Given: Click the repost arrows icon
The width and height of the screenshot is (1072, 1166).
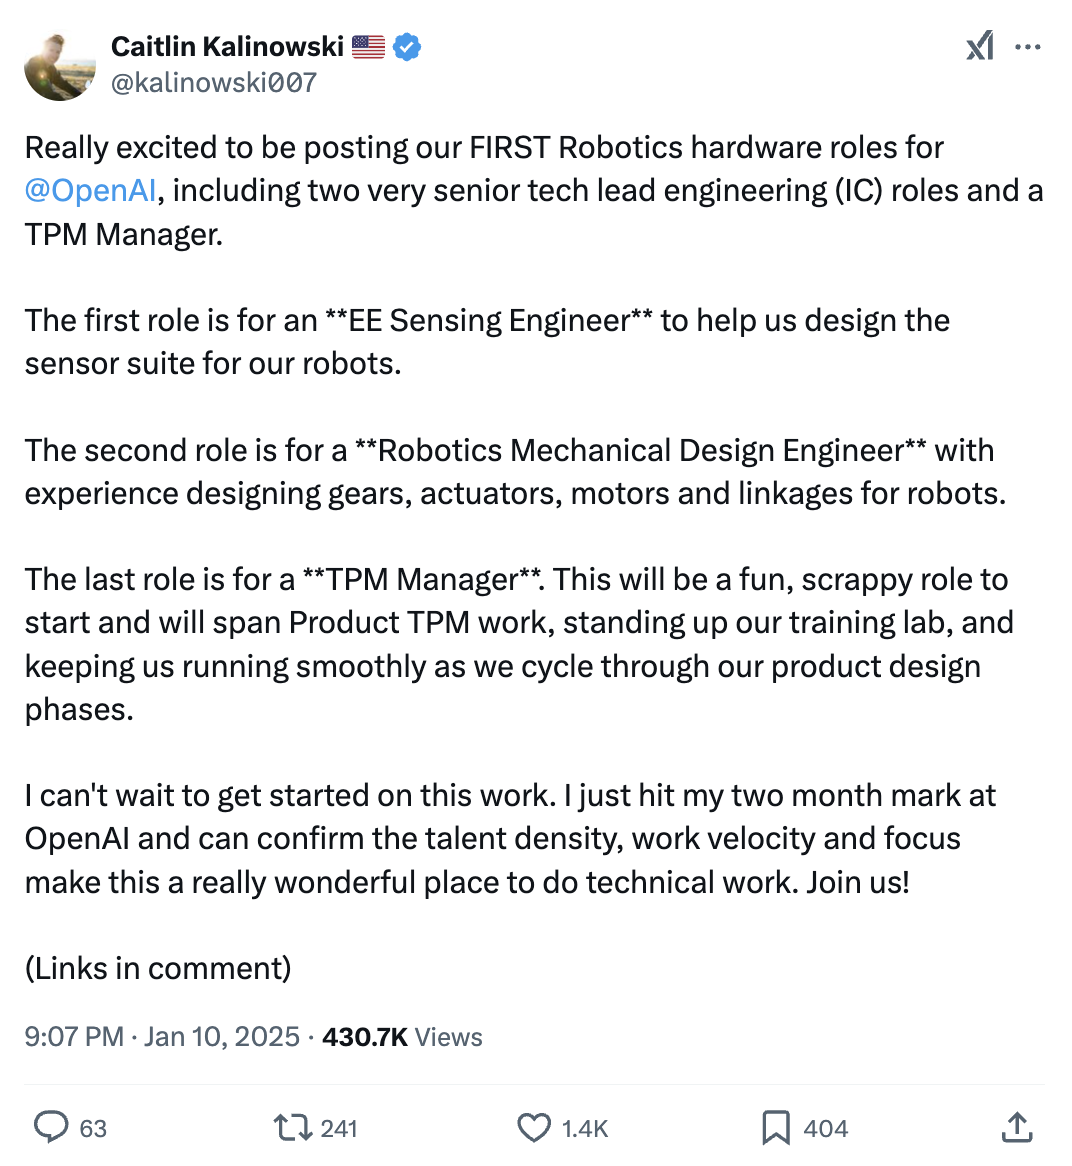Looking at the screenshot, I should (x=292, y=1128).
